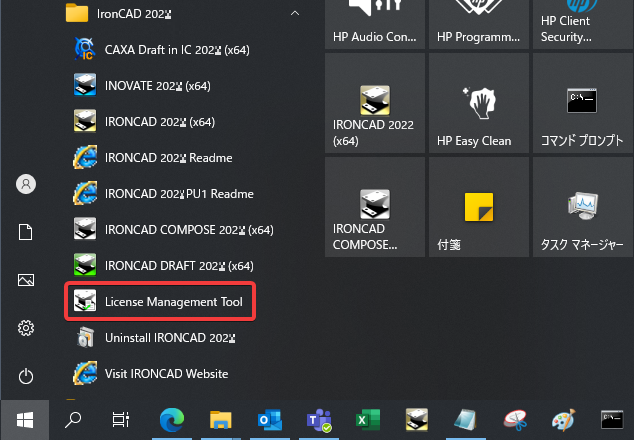The height and width of the screenshot is (440, 634).
Task: Open the Notepad icon on taskbar
Action: pos(466,420)
